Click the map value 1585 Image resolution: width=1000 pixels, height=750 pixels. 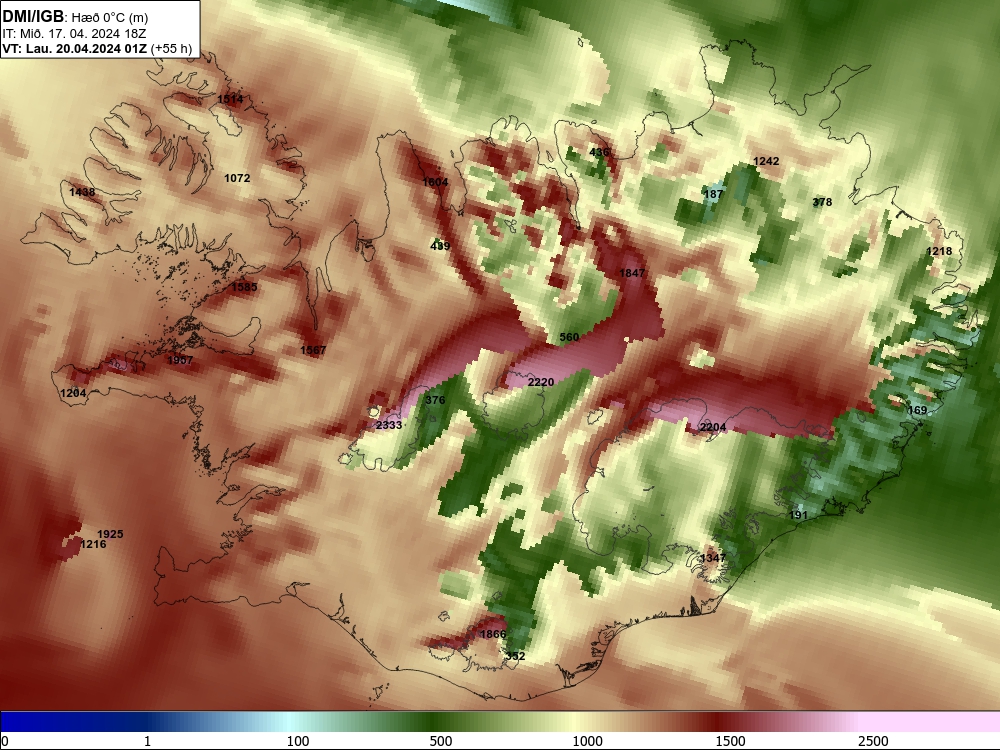click(x=244, y=287)
